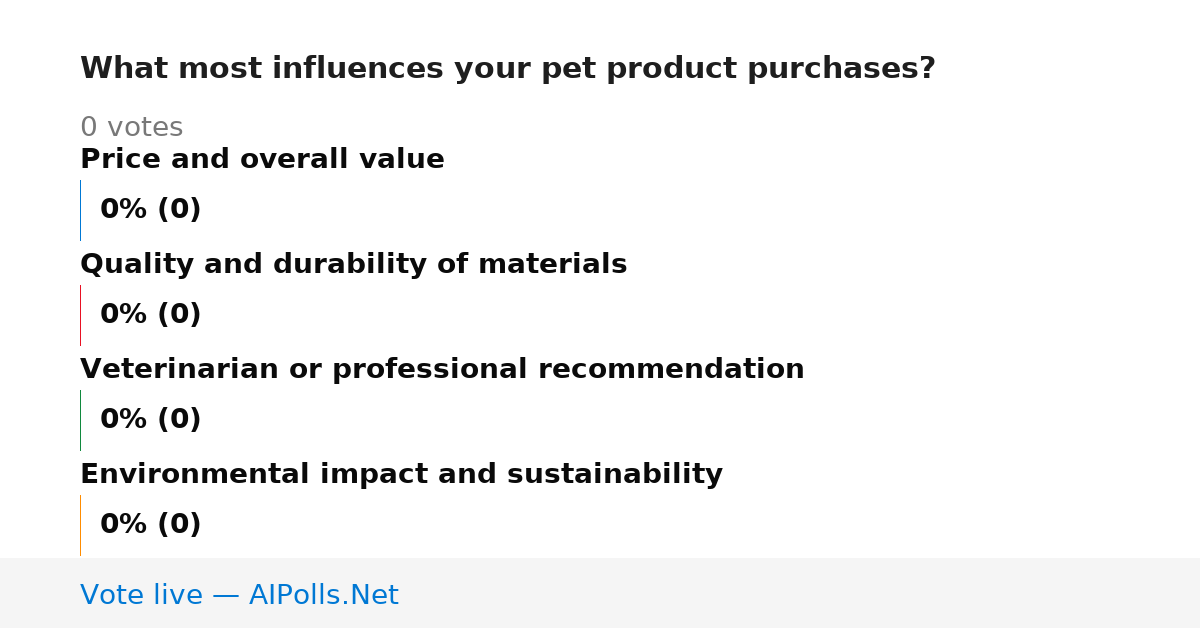
Task: Click the 0% (0) result under Veterinarian
Action: click(150, 420)
